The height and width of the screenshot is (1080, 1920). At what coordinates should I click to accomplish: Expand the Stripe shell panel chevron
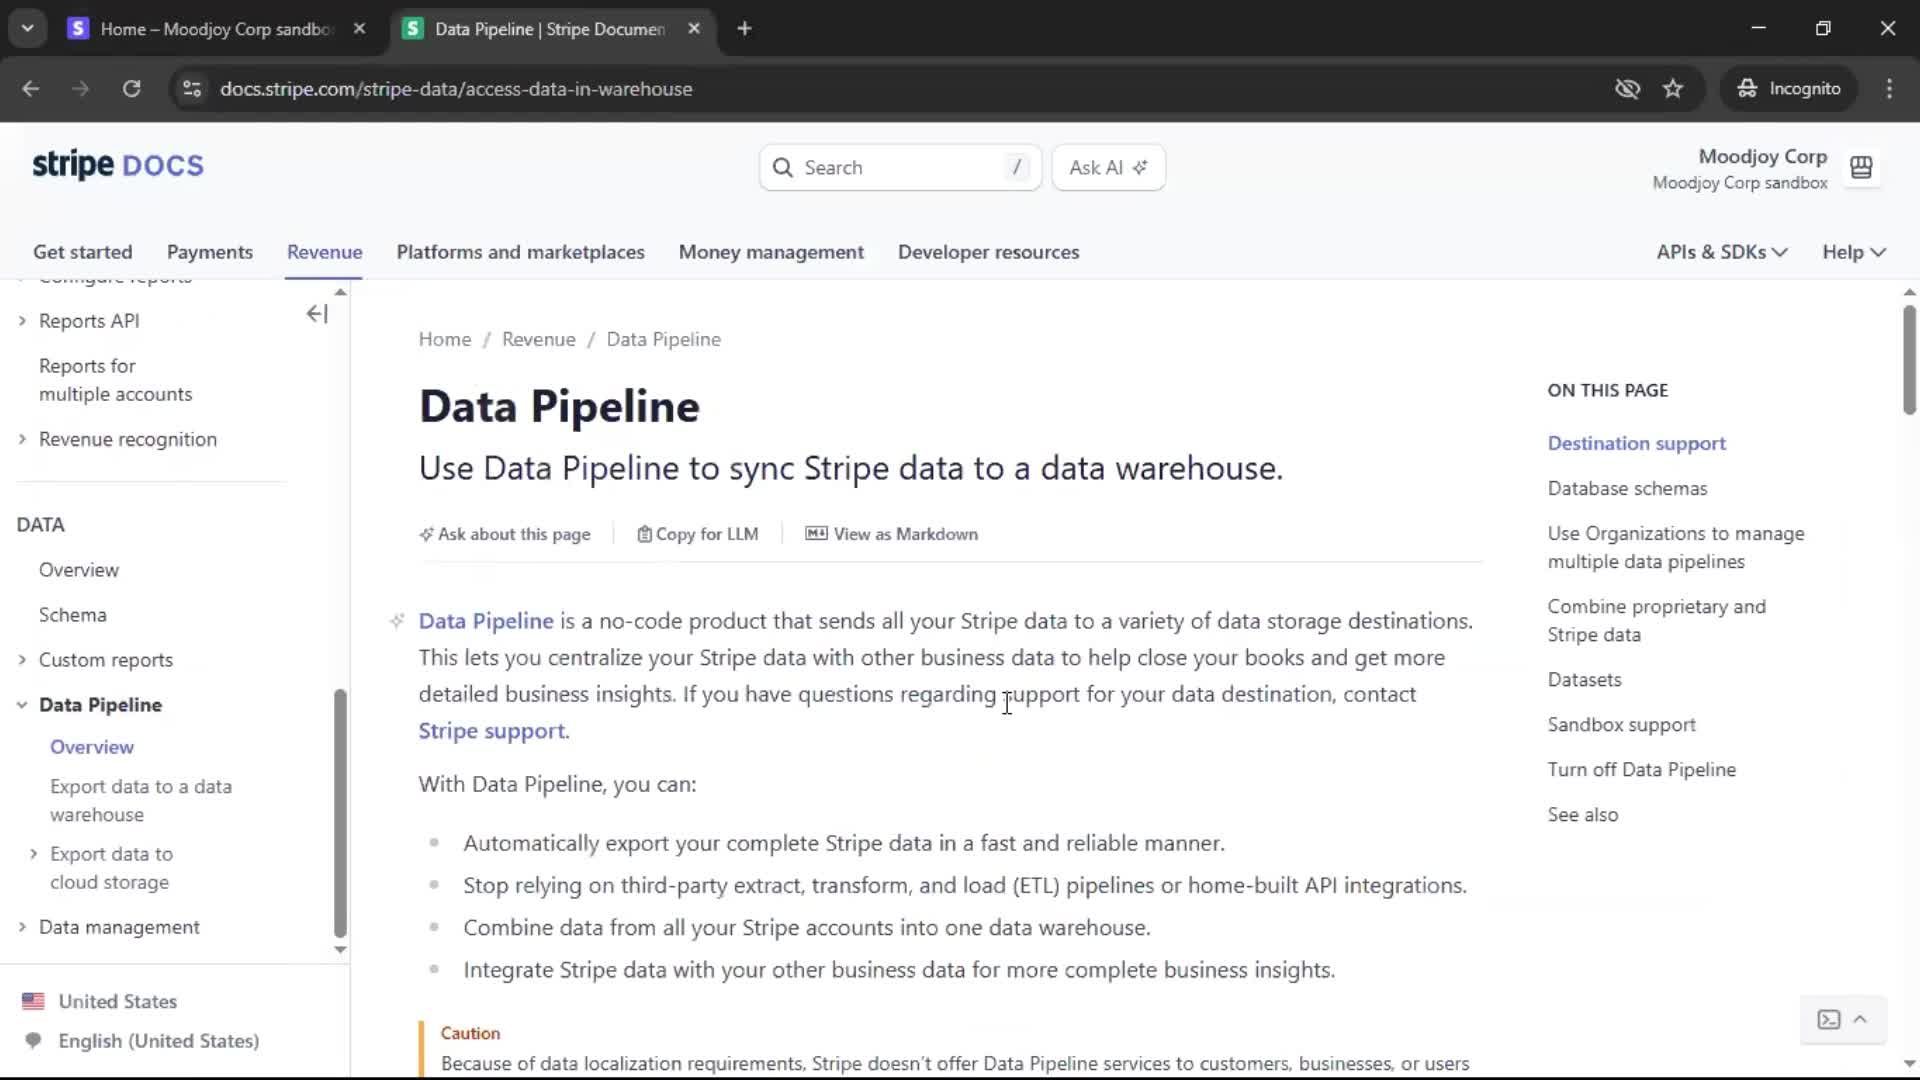coord(1860,1019)
